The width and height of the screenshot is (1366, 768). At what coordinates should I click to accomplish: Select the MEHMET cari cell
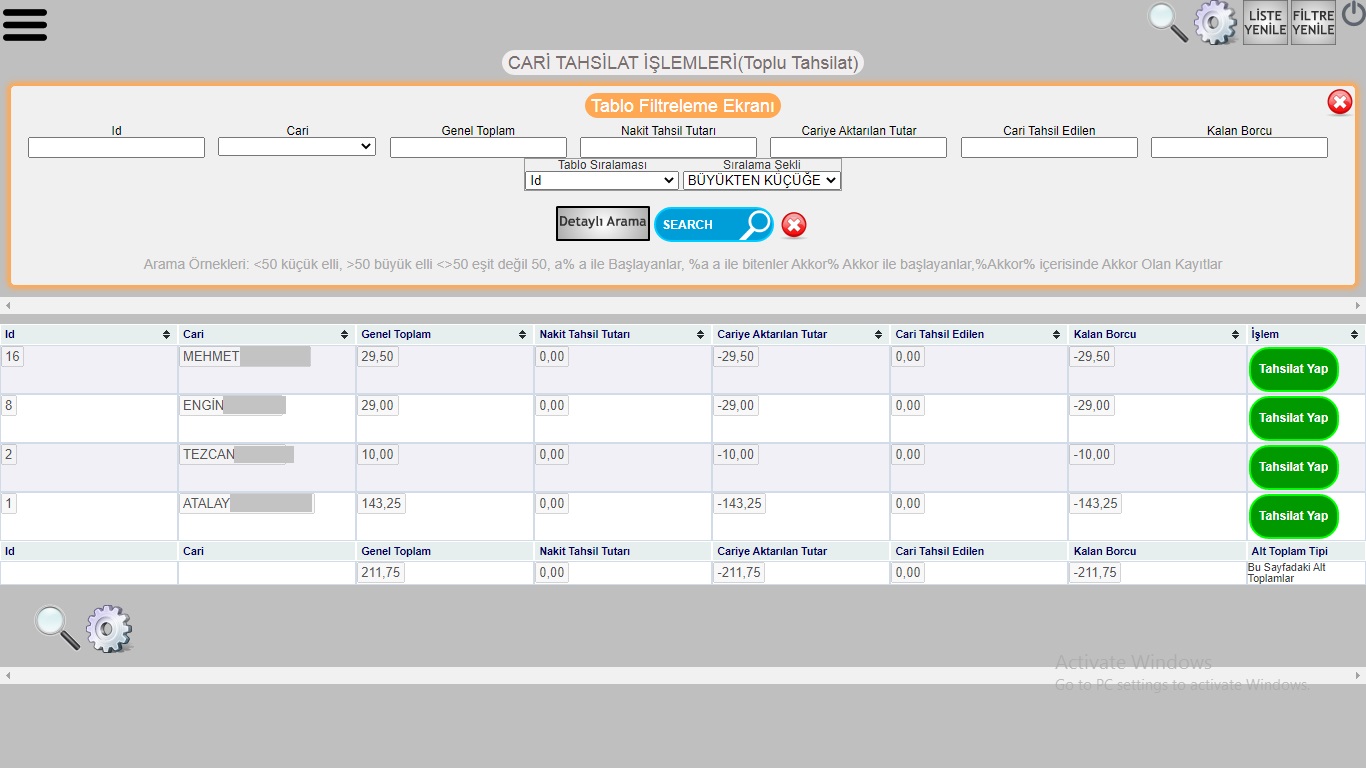(245, 356)
